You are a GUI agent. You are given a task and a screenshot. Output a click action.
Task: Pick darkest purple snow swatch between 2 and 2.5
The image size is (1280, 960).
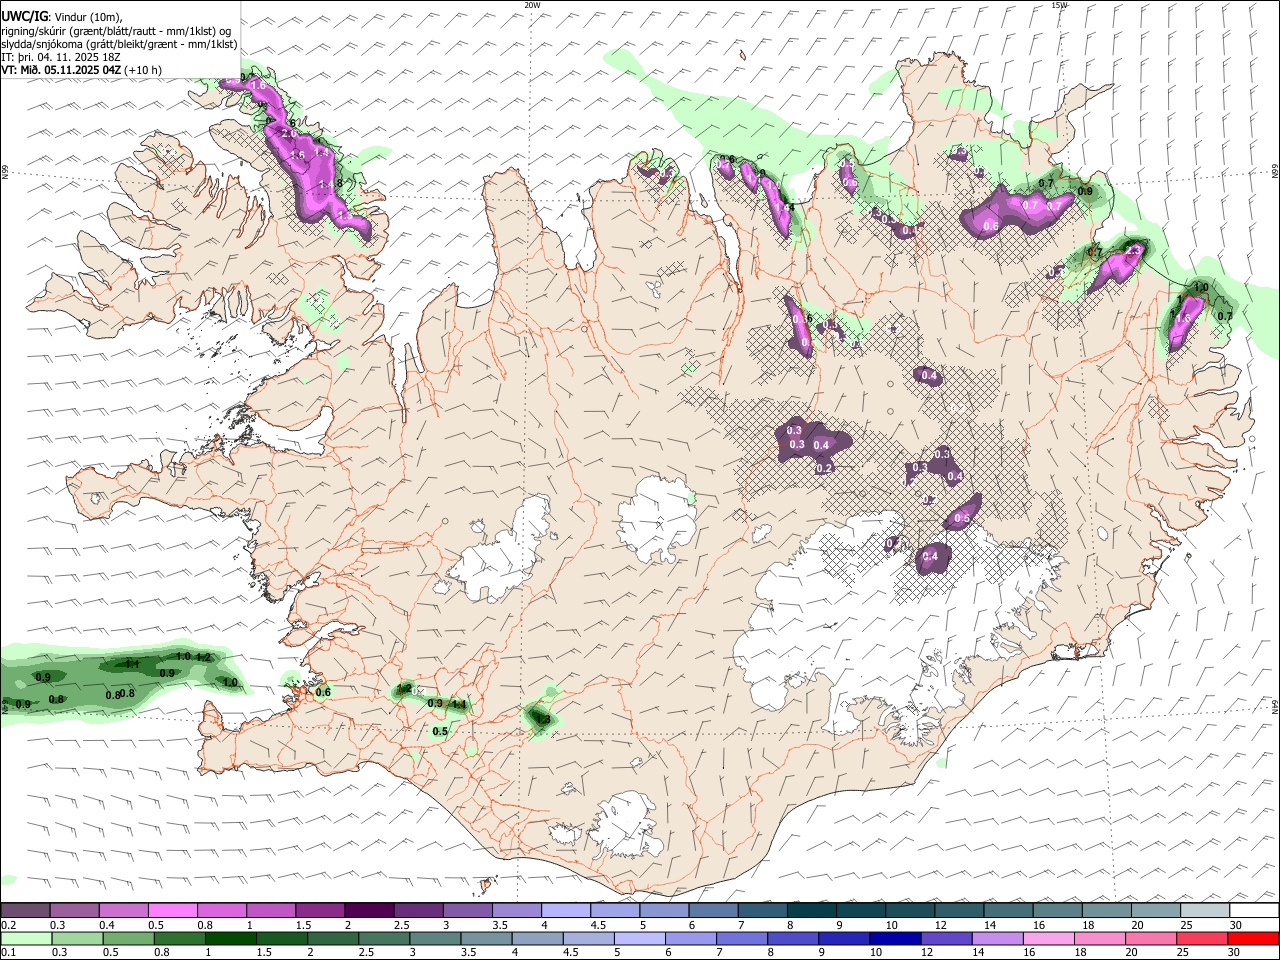coord(369,910)
